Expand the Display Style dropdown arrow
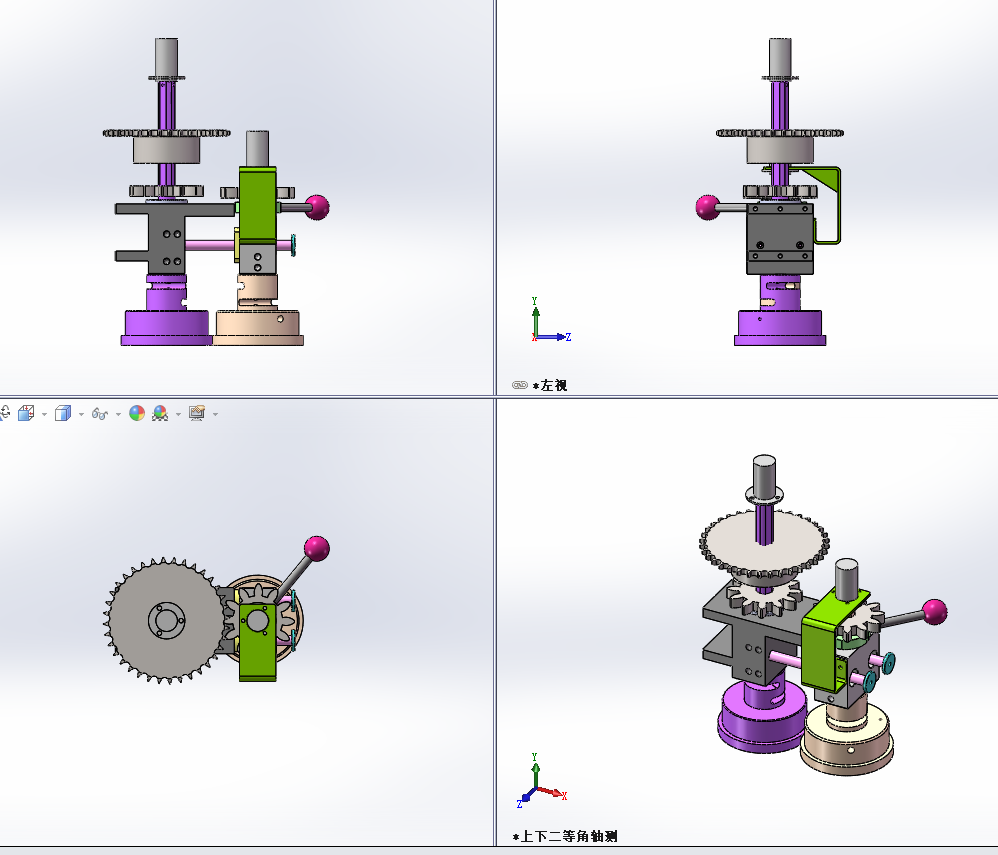This screenshot has width=998, height=855. coord(81,414)
